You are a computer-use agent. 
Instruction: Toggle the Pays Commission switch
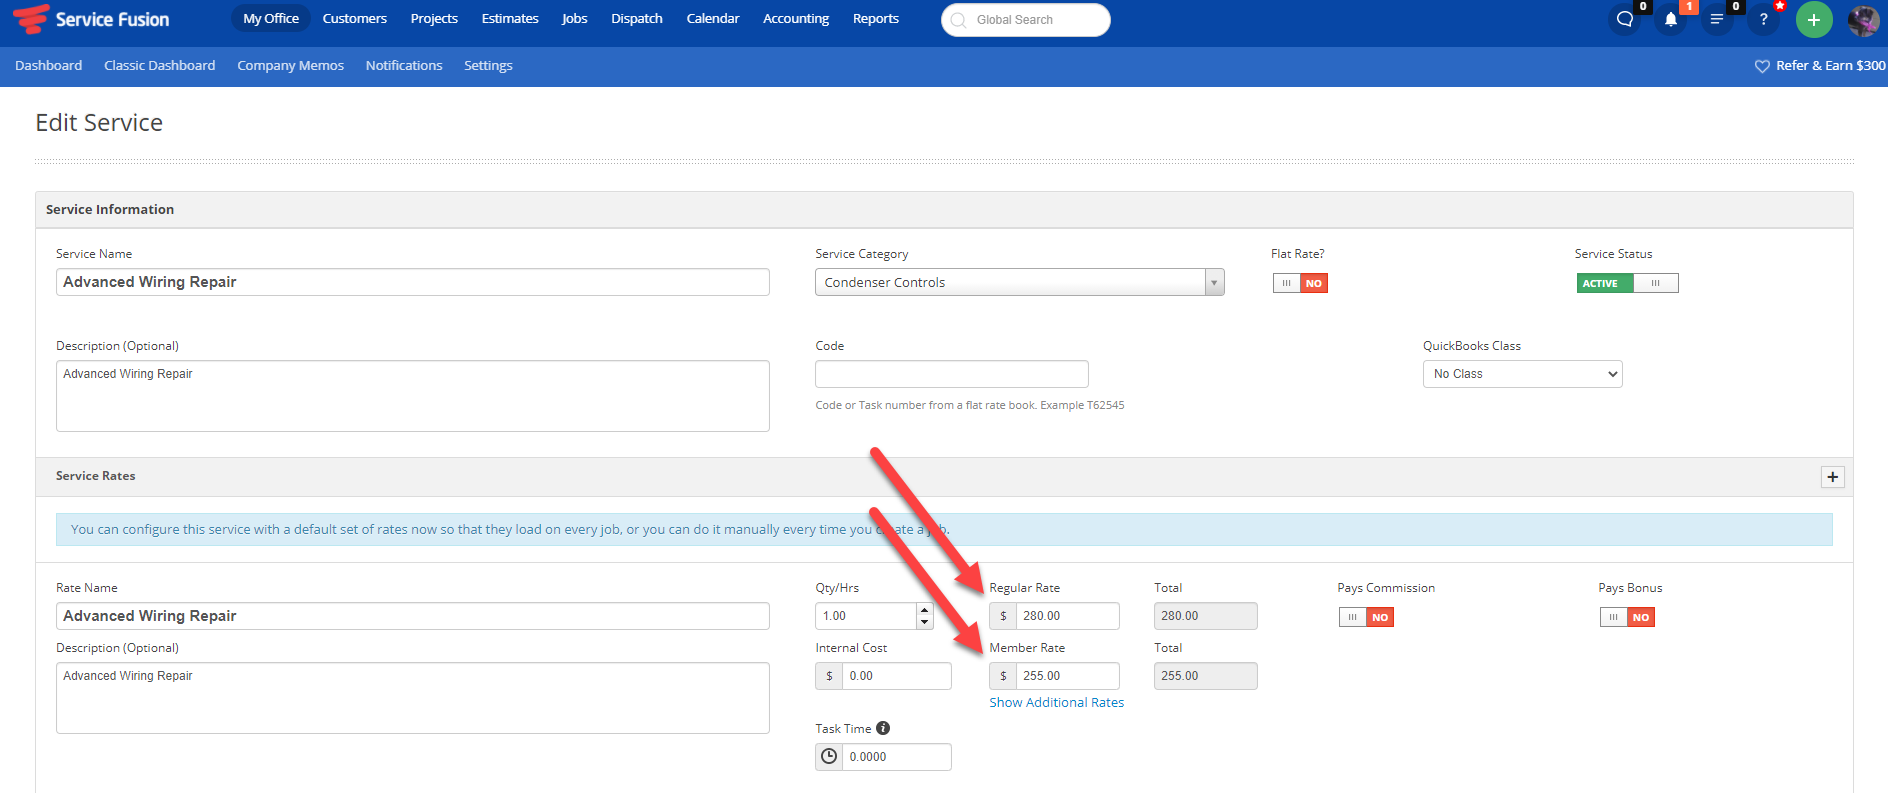(1366, 617)
